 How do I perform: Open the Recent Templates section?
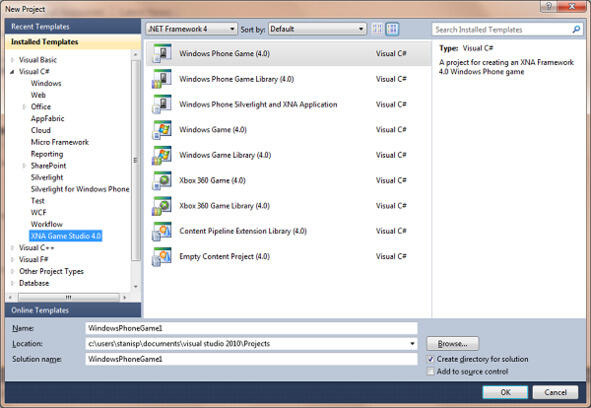tap(73, 27)
